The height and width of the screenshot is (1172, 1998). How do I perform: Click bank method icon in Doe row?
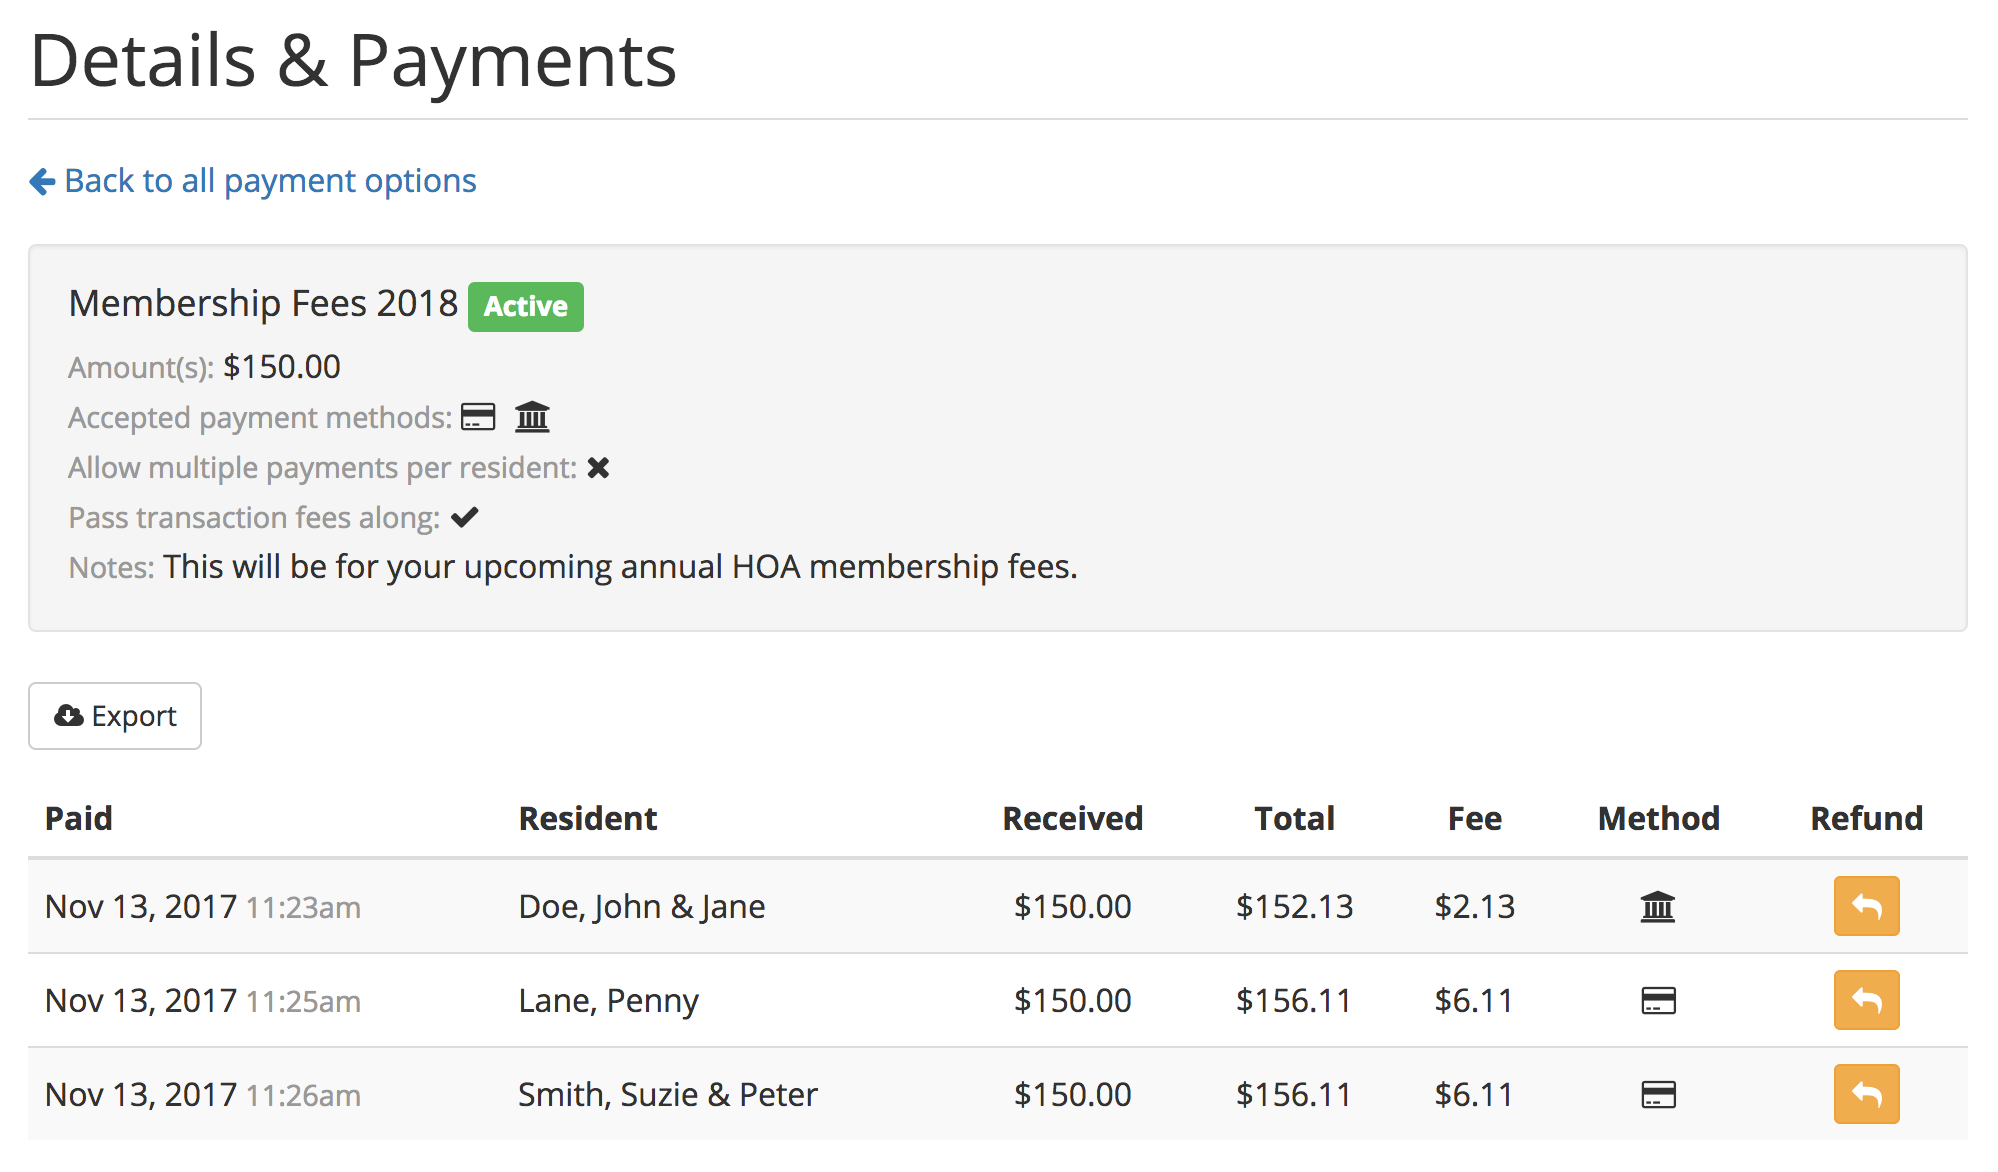(x=1657, y=907)
